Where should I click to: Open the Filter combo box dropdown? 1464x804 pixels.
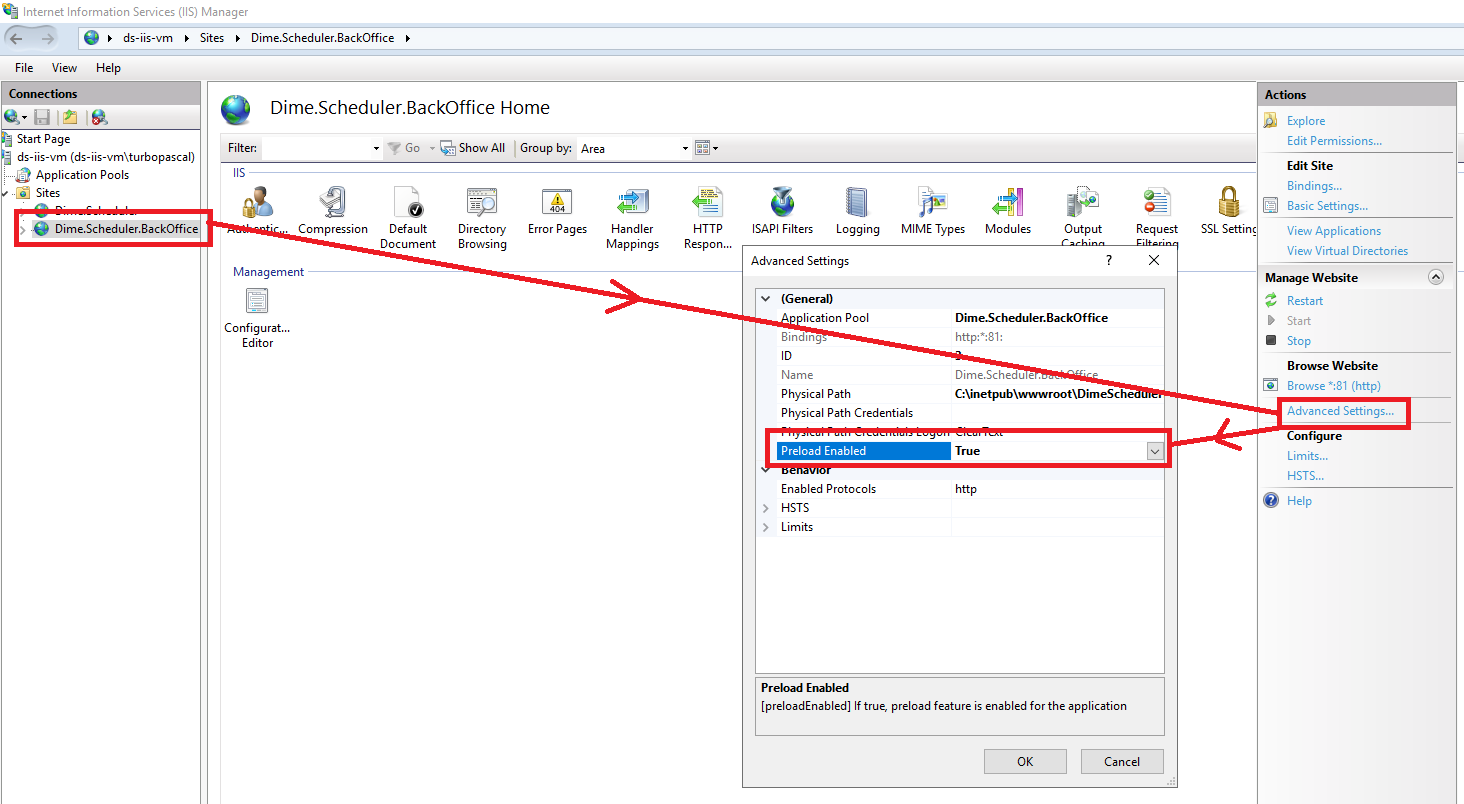click(376, 148)
